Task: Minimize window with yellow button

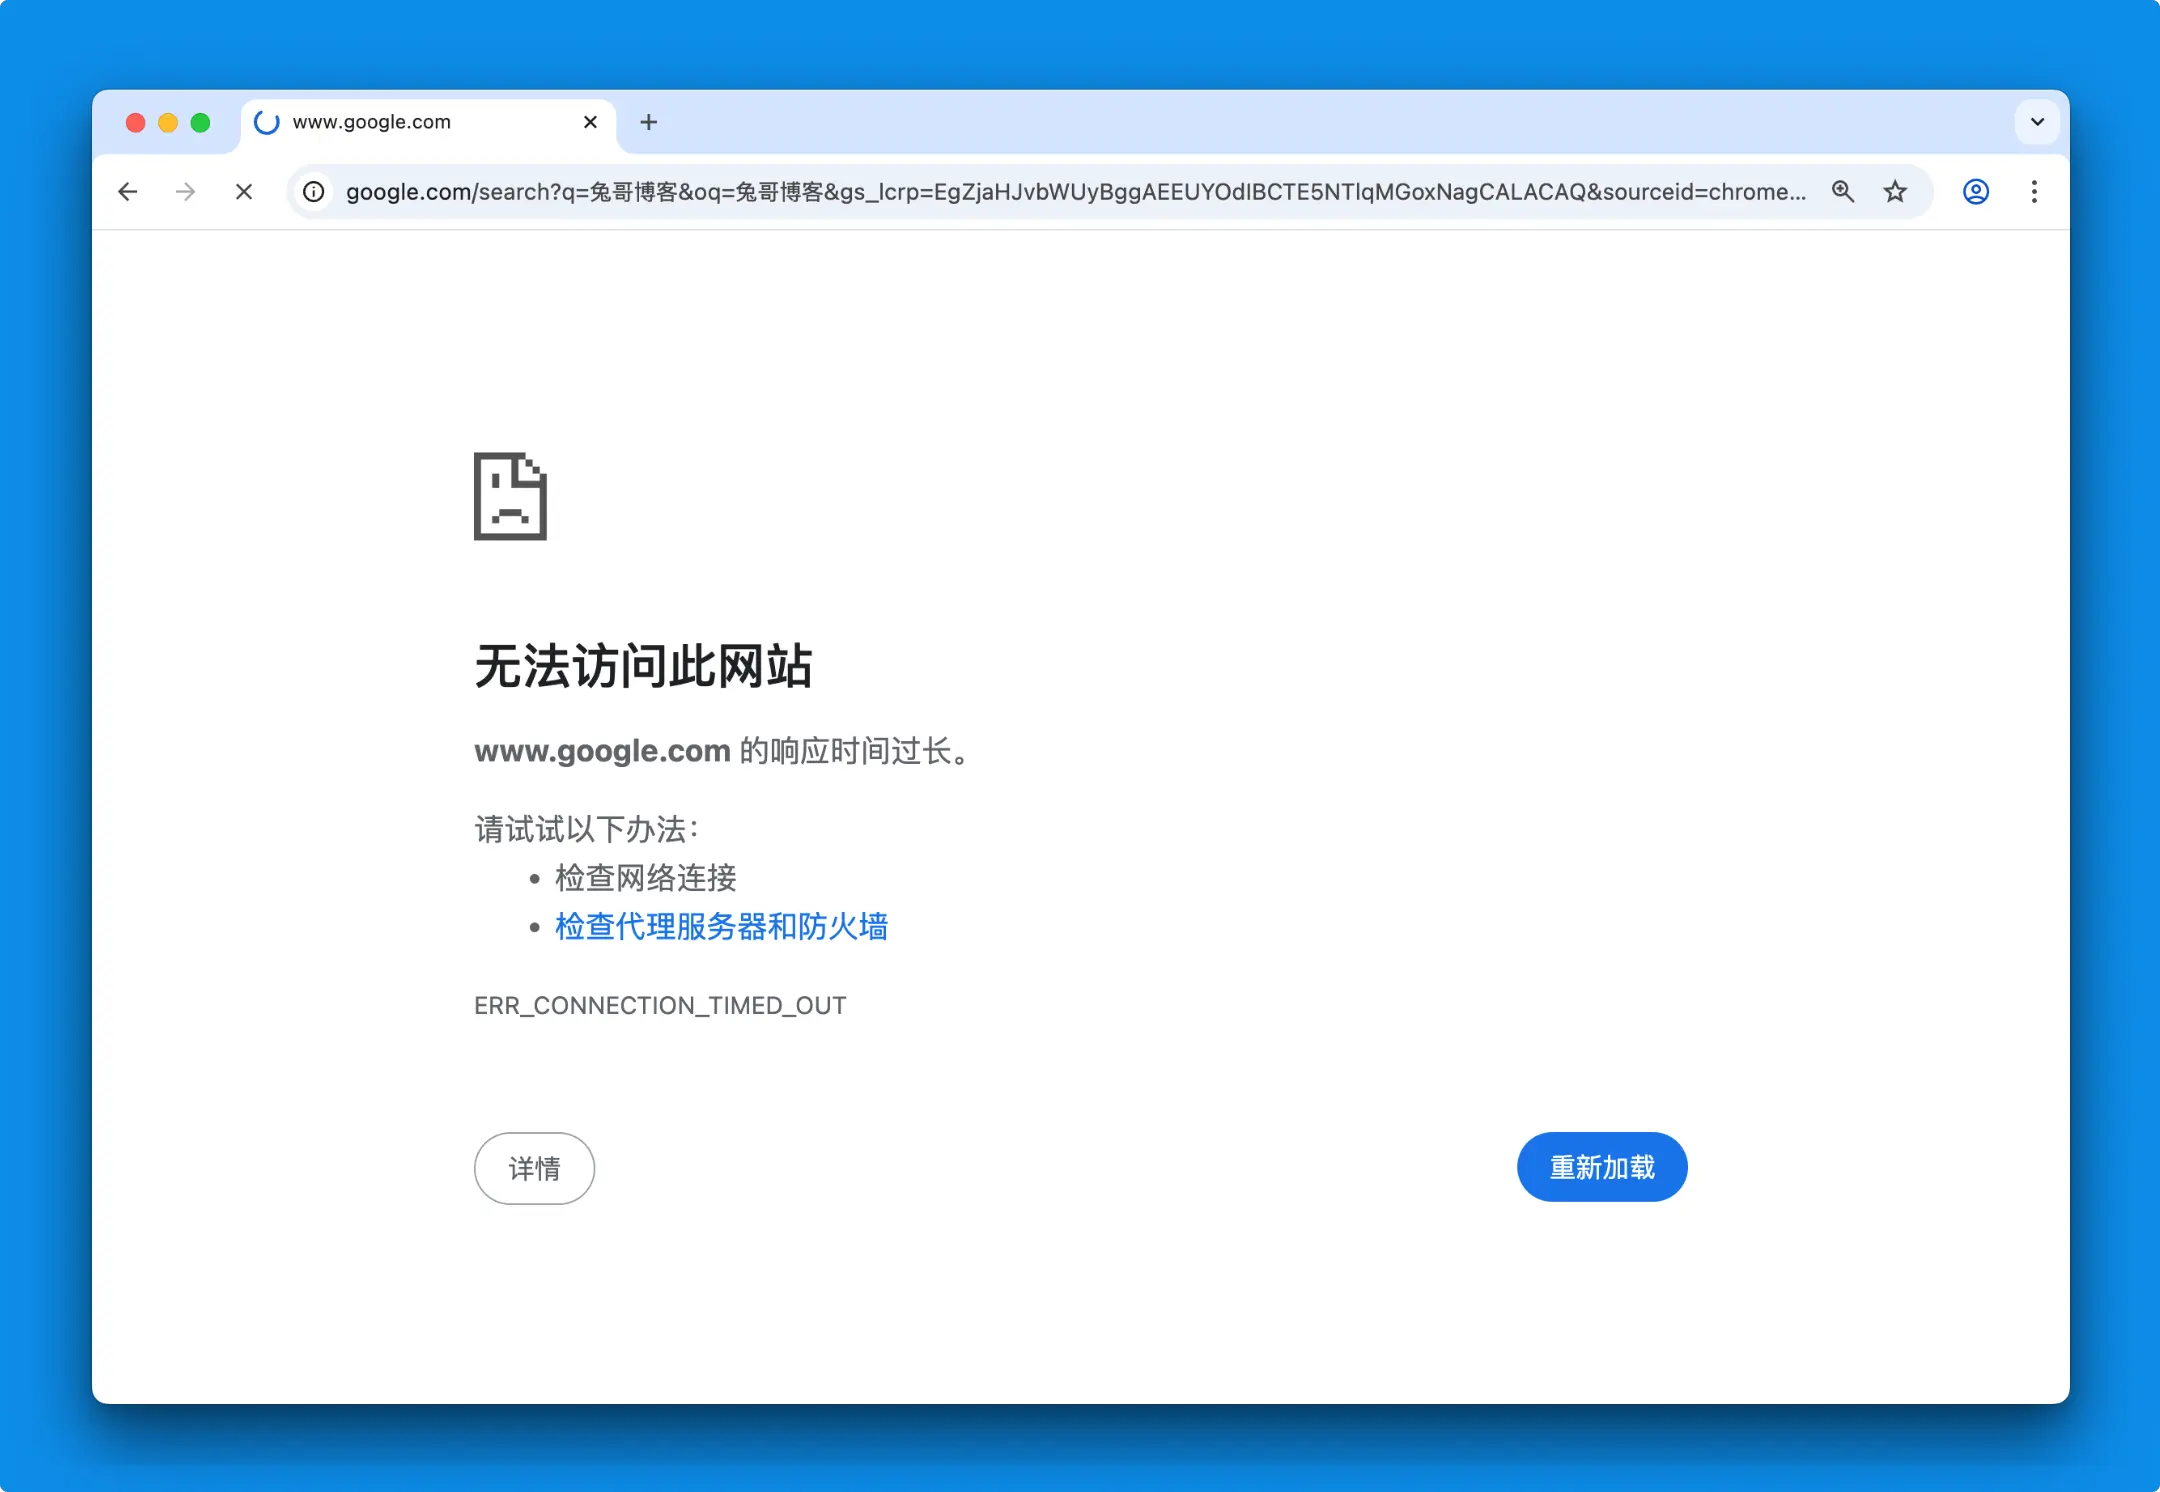Action: tap(168, 122)
